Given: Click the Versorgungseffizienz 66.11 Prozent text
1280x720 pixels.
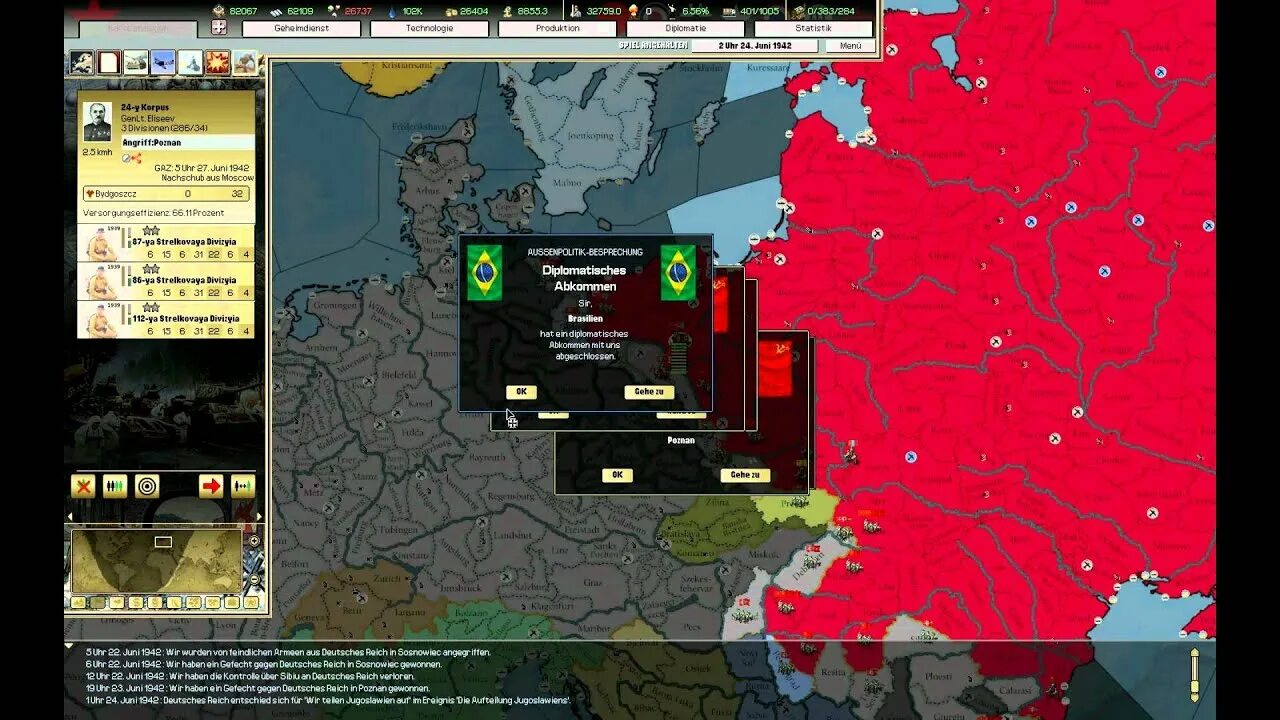Looking at the screenshot, I should 153,213.
